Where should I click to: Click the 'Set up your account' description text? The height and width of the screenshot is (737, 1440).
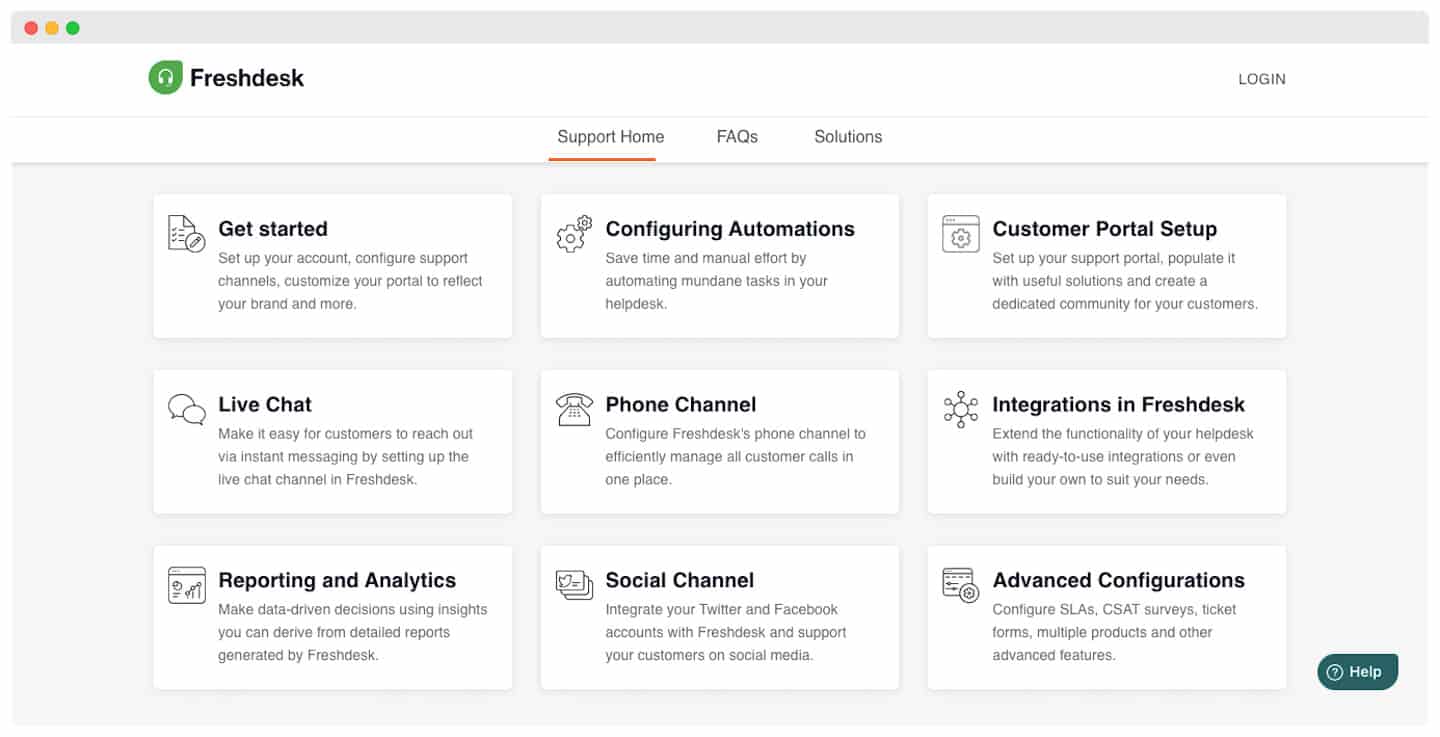pyautogui.click(x=350, y=281)
